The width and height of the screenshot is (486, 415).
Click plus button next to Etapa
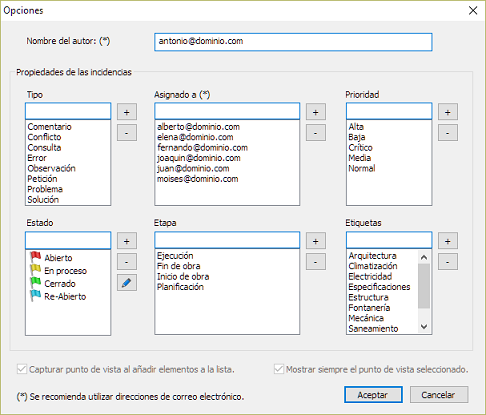point(316,241)
